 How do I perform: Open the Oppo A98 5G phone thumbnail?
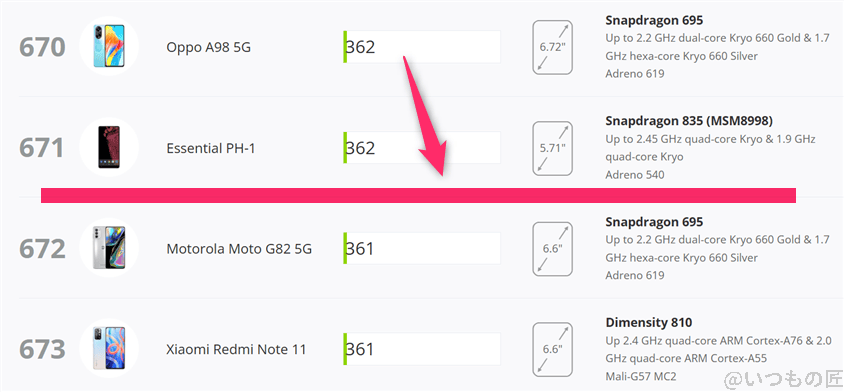109,46
